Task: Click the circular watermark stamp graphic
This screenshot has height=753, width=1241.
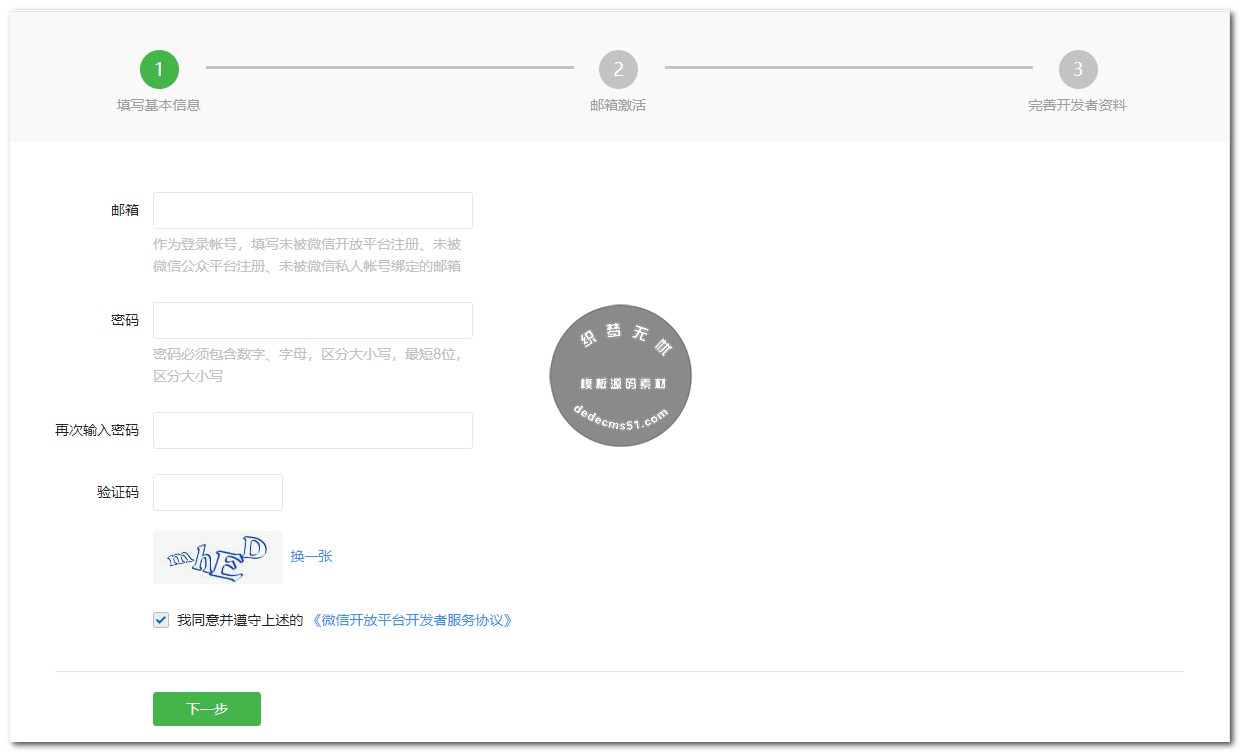Action: [620, 376]
